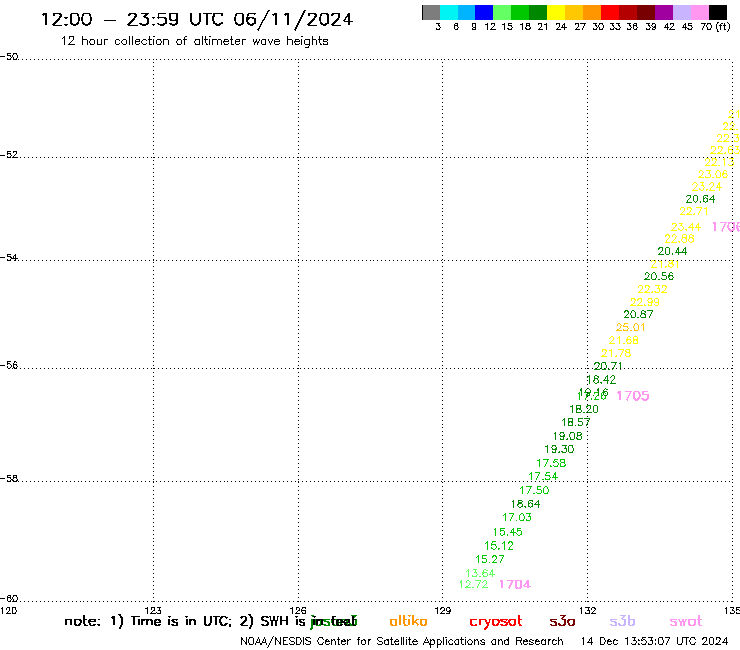Click the pure blue legend swatch
The image size is (740, 650).
[484, 12]
